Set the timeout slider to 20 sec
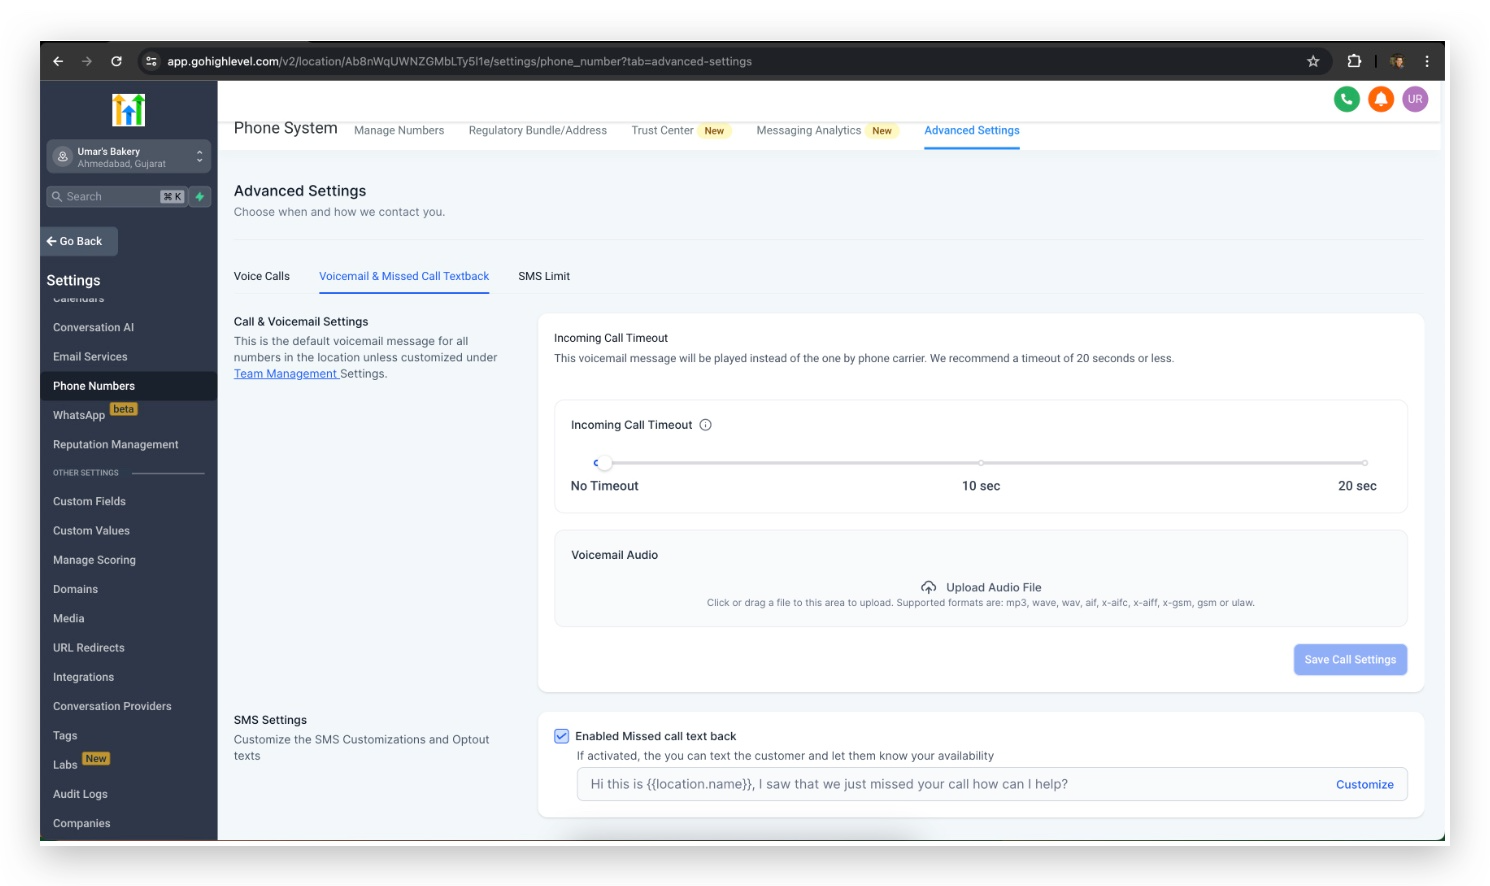The height and width of the screenshot is (886, 1490). pyautogui.click(x=1364, y=463)
